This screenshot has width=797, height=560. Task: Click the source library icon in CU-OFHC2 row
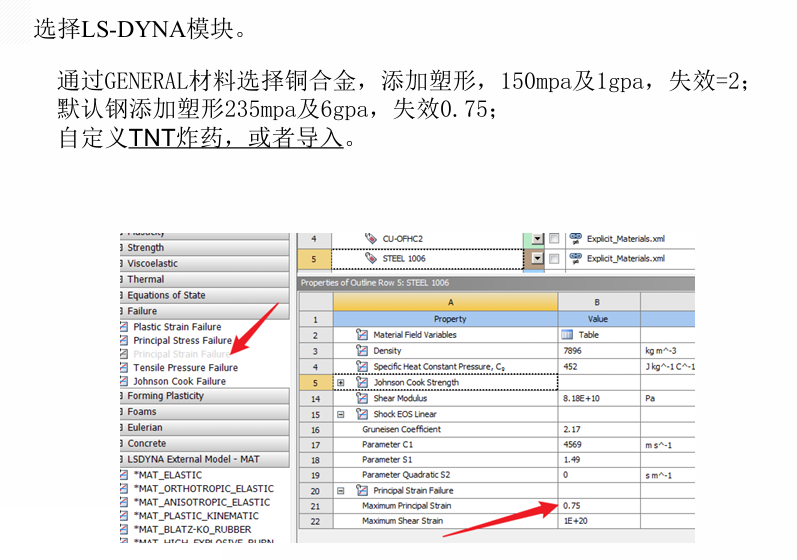pyautogui.click(x=576, y=238)
